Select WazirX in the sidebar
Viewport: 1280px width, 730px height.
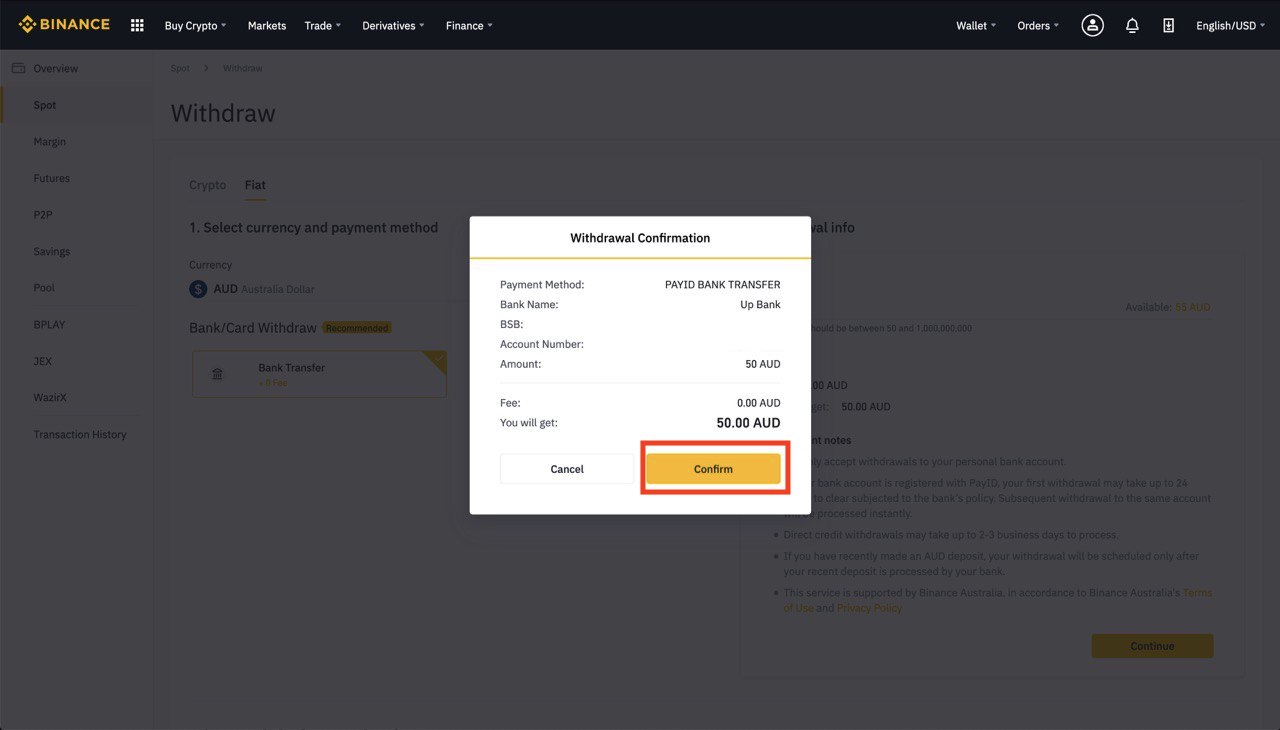pyautogui.click(x=49, y=397)
